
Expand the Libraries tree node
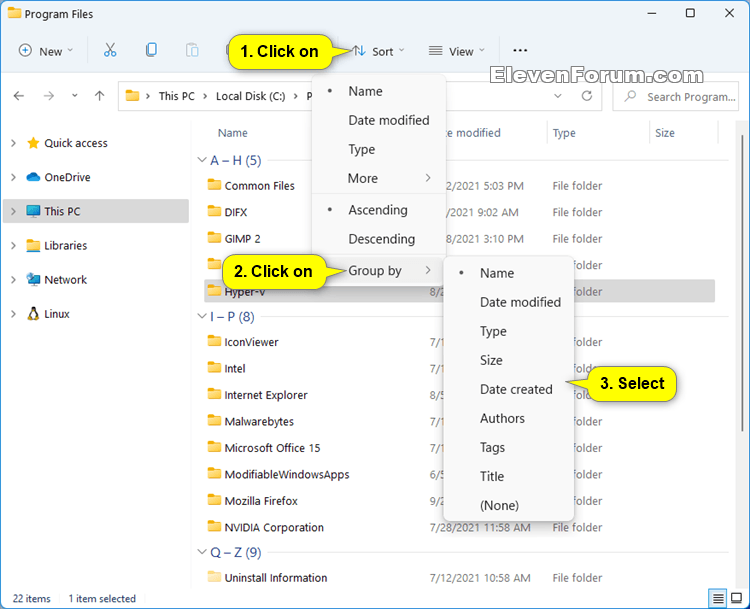[x=13, y=245]
